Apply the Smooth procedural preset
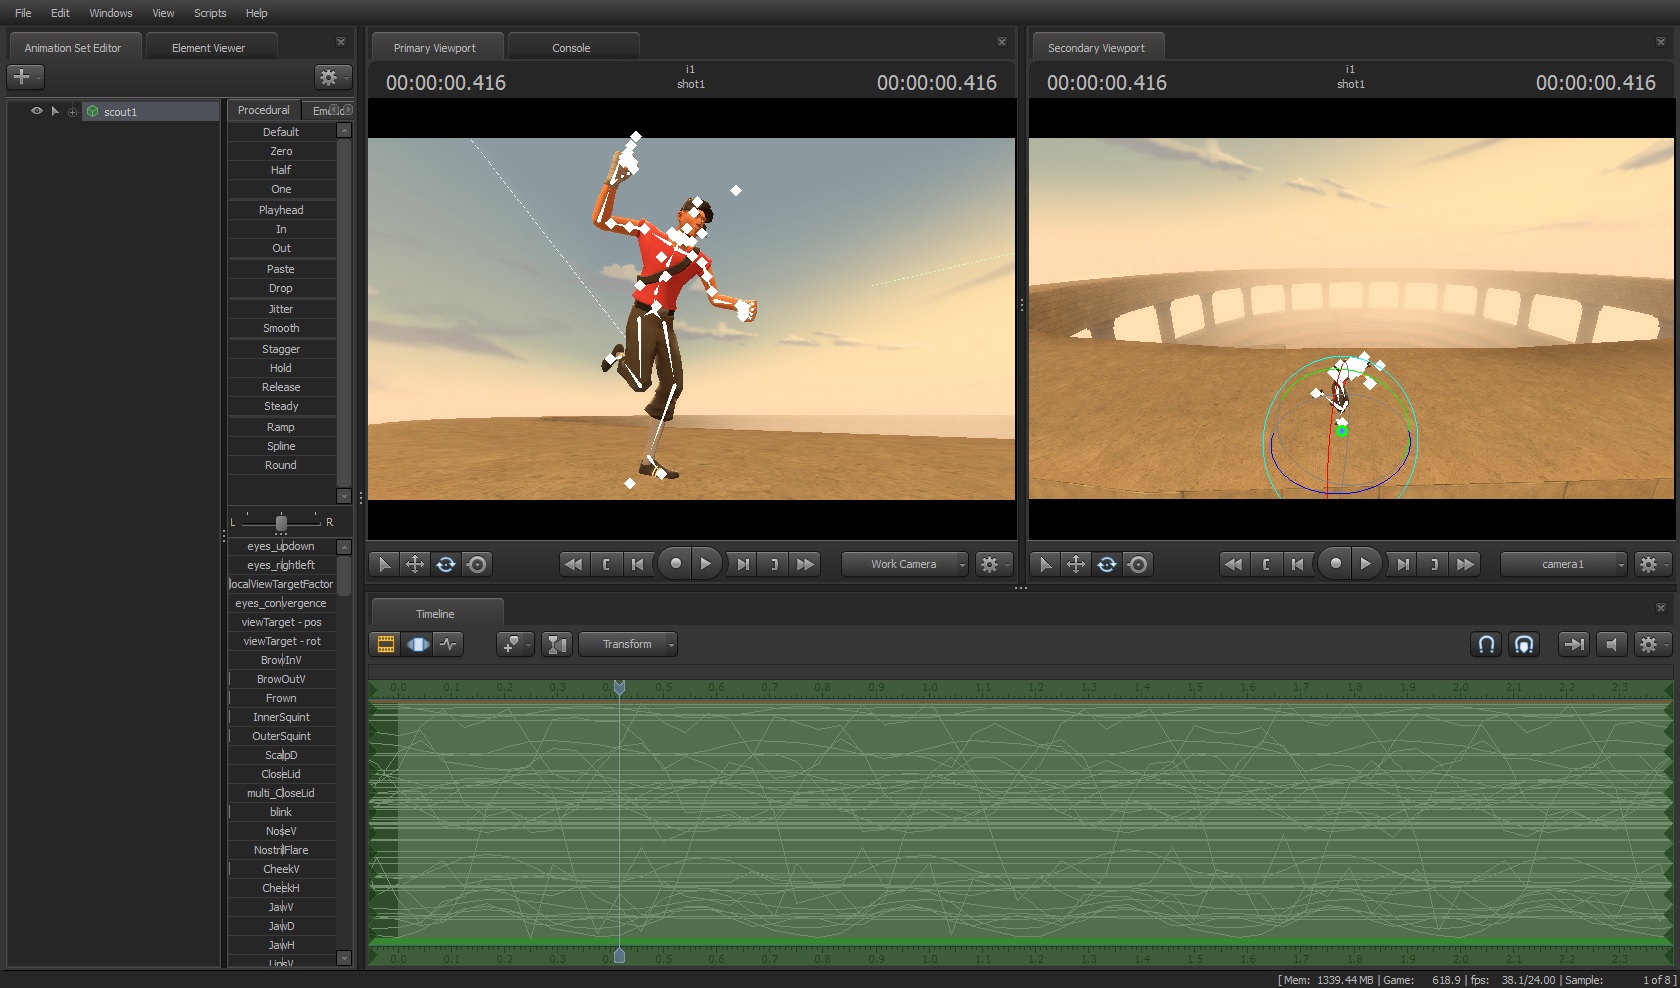This screenshot has height=988, width=1680. (281, 328)
